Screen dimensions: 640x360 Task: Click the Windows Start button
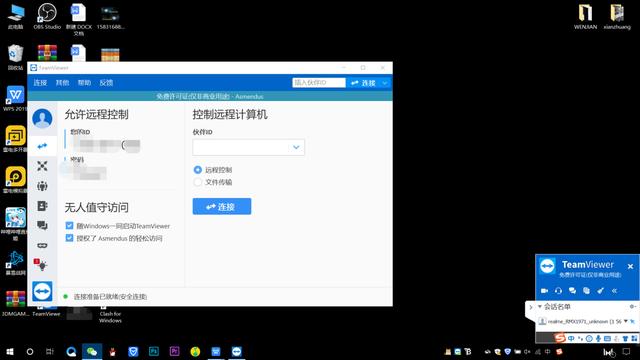point(10,351)
